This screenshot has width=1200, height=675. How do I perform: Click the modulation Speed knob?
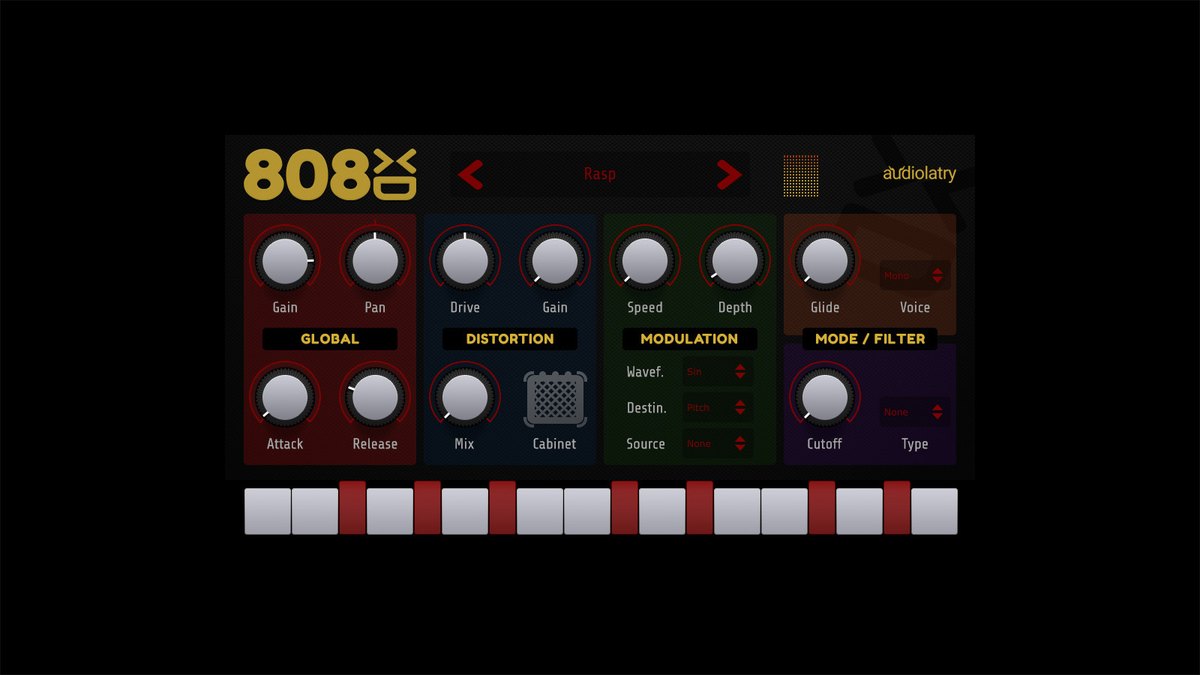644,260
